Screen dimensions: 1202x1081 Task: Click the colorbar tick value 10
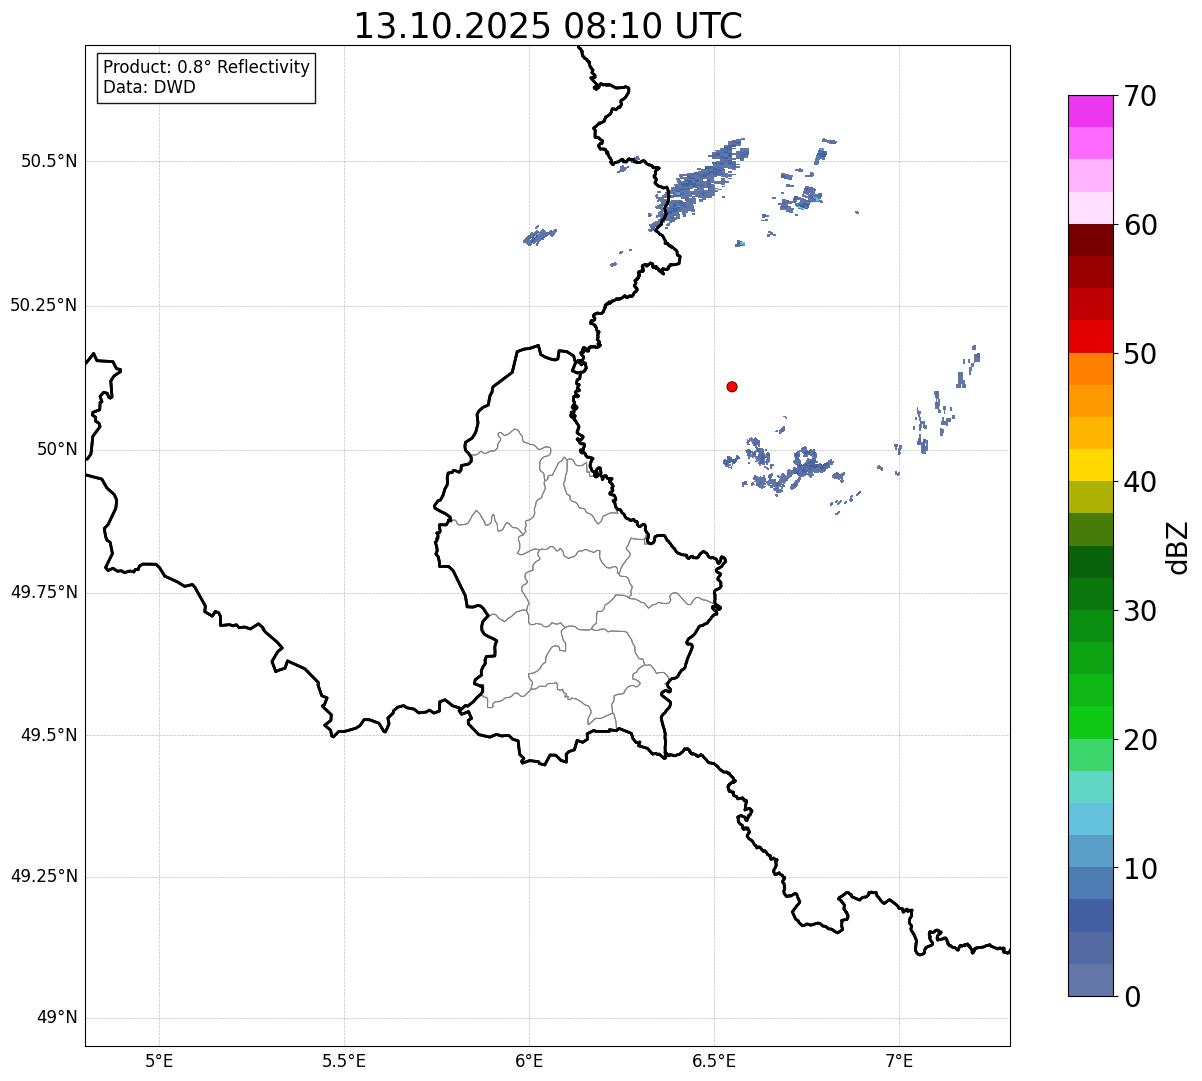tap(1139, 869)
